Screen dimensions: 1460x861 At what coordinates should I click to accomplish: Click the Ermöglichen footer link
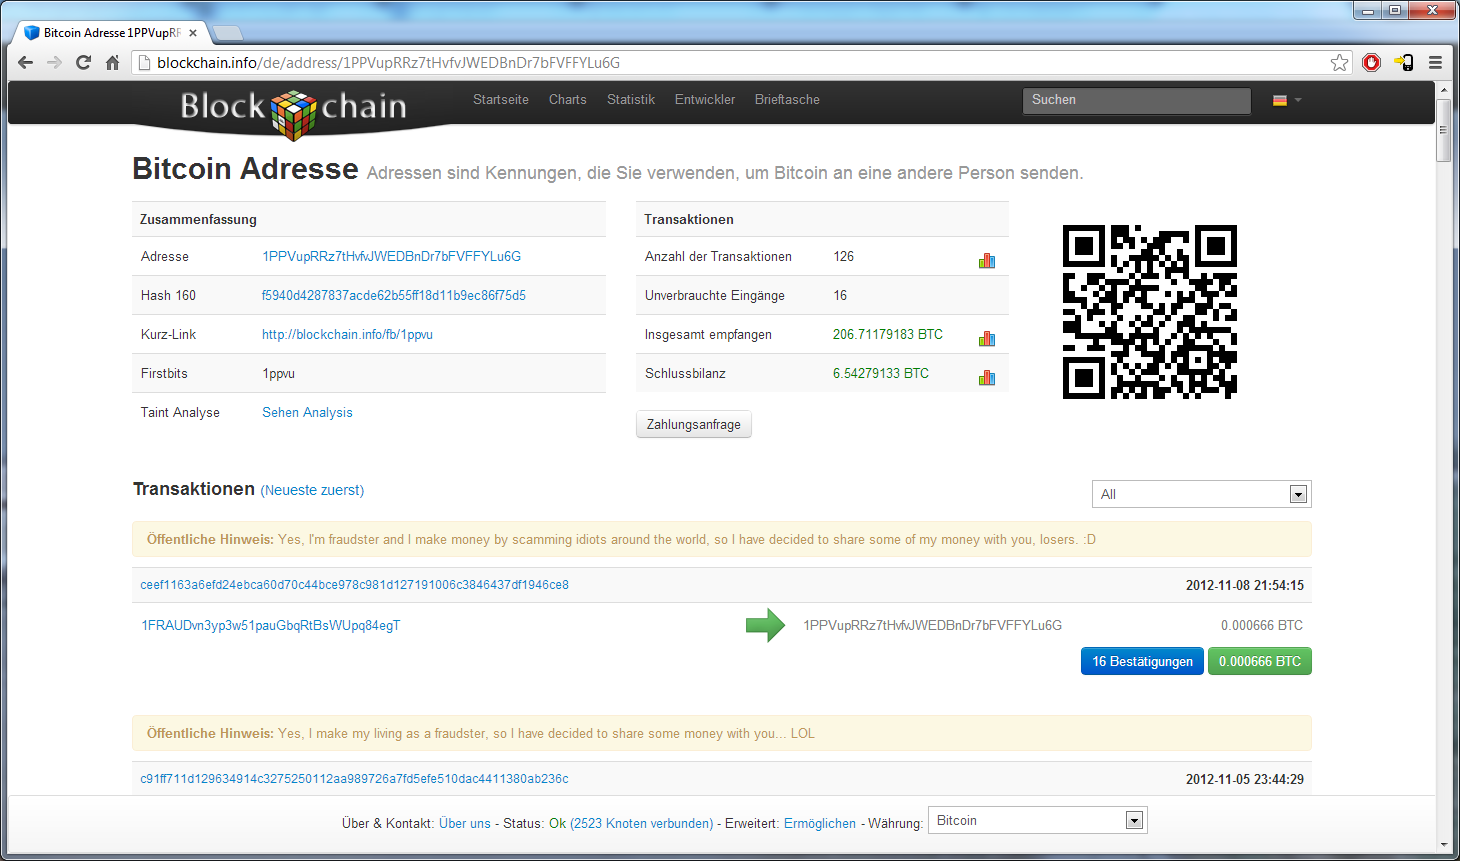pyautogui.click(x=820, y=824)
